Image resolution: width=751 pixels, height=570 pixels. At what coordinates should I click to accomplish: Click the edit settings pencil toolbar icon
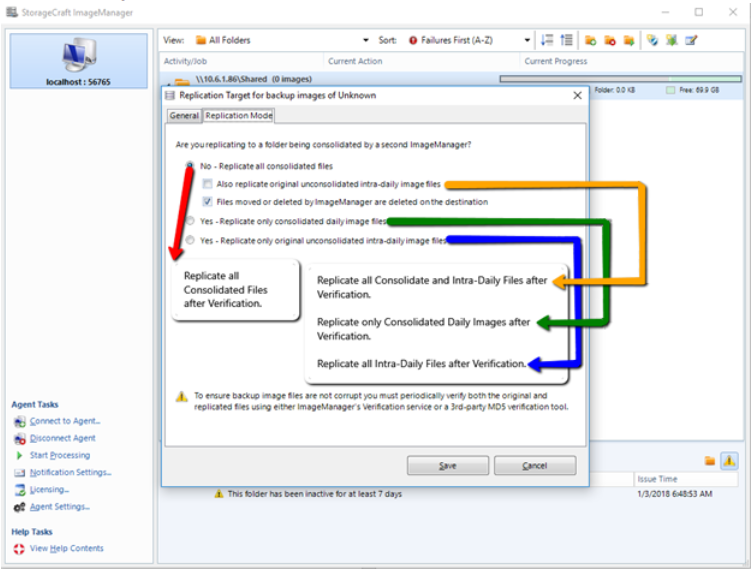point(691,40)
